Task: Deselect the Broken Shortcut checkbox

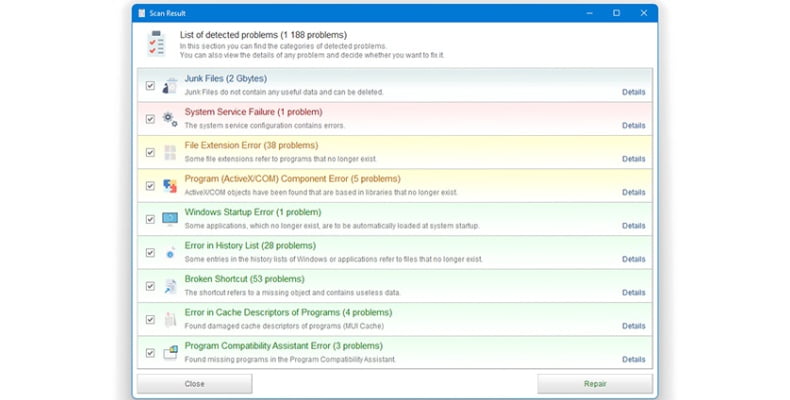Action: tap(150, 286)
